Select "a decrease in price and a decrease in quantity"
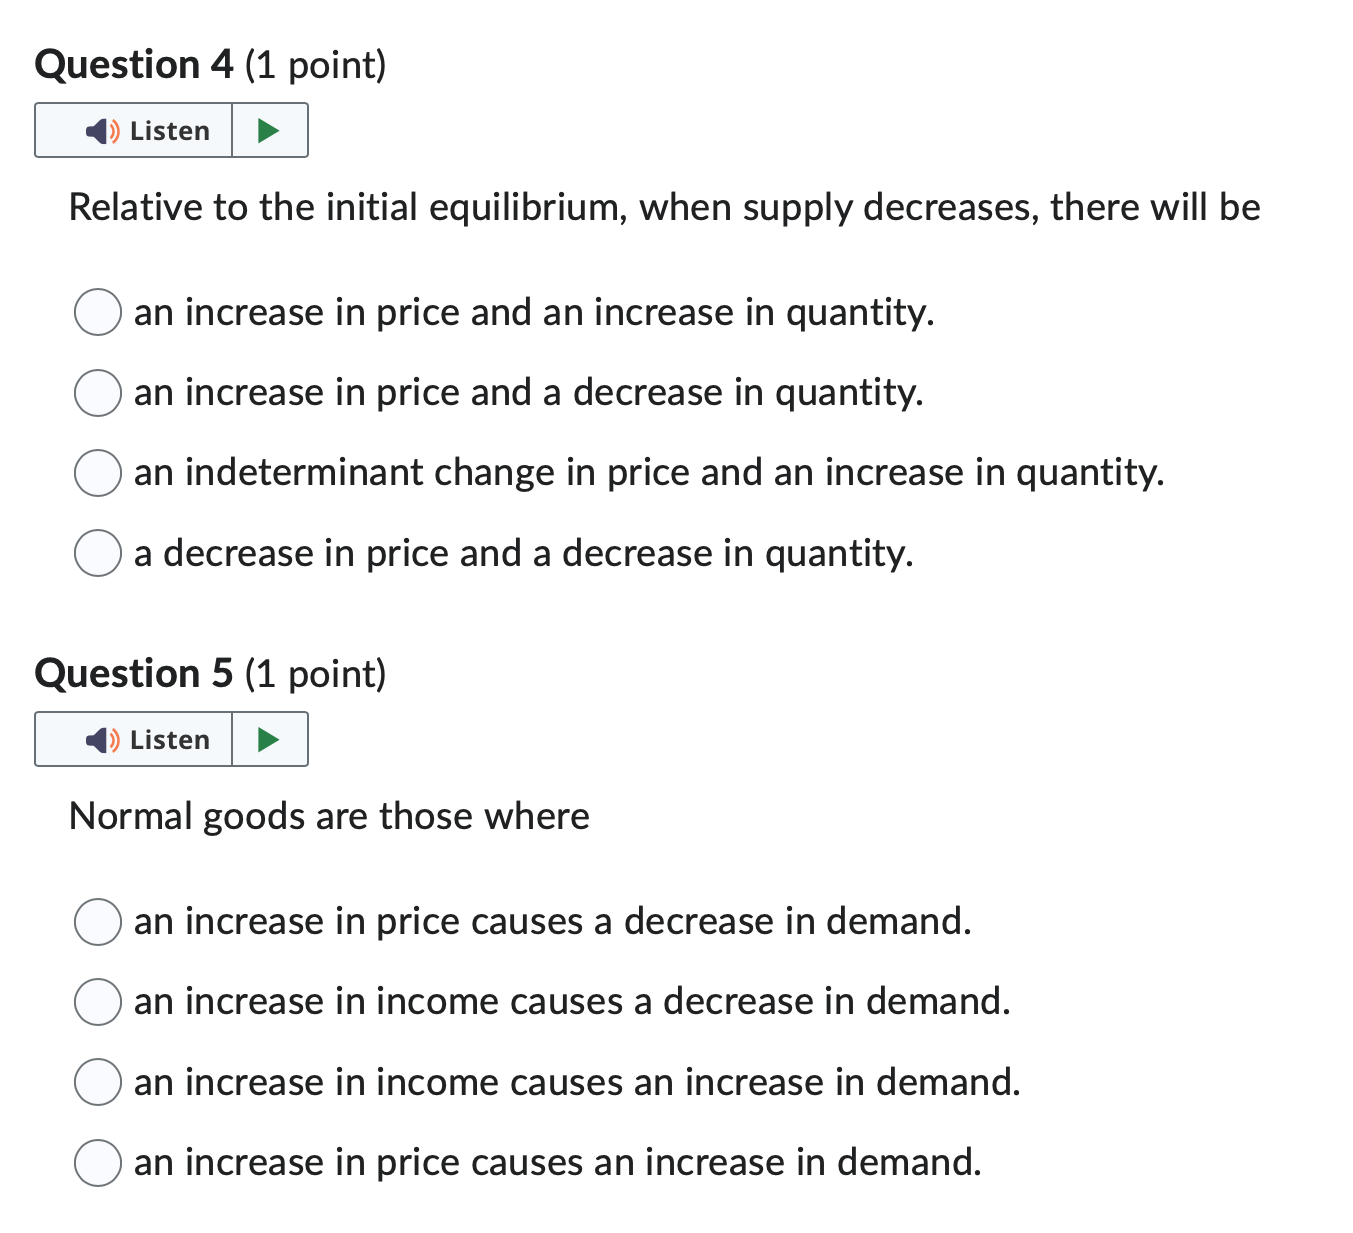Image resolution: width=1353 pixels, height=1233 pixels. [x=97, y=553]
